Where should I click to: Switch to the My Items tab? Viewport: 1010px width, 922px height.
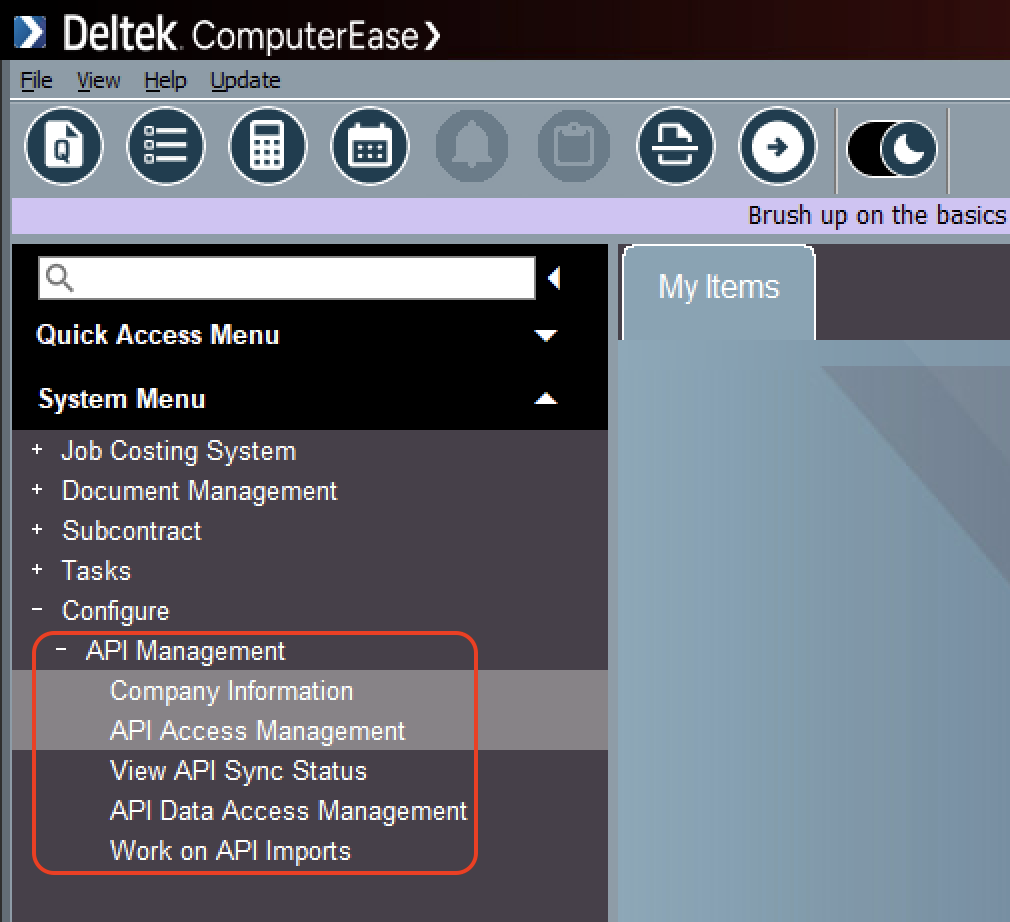point(719,292)
